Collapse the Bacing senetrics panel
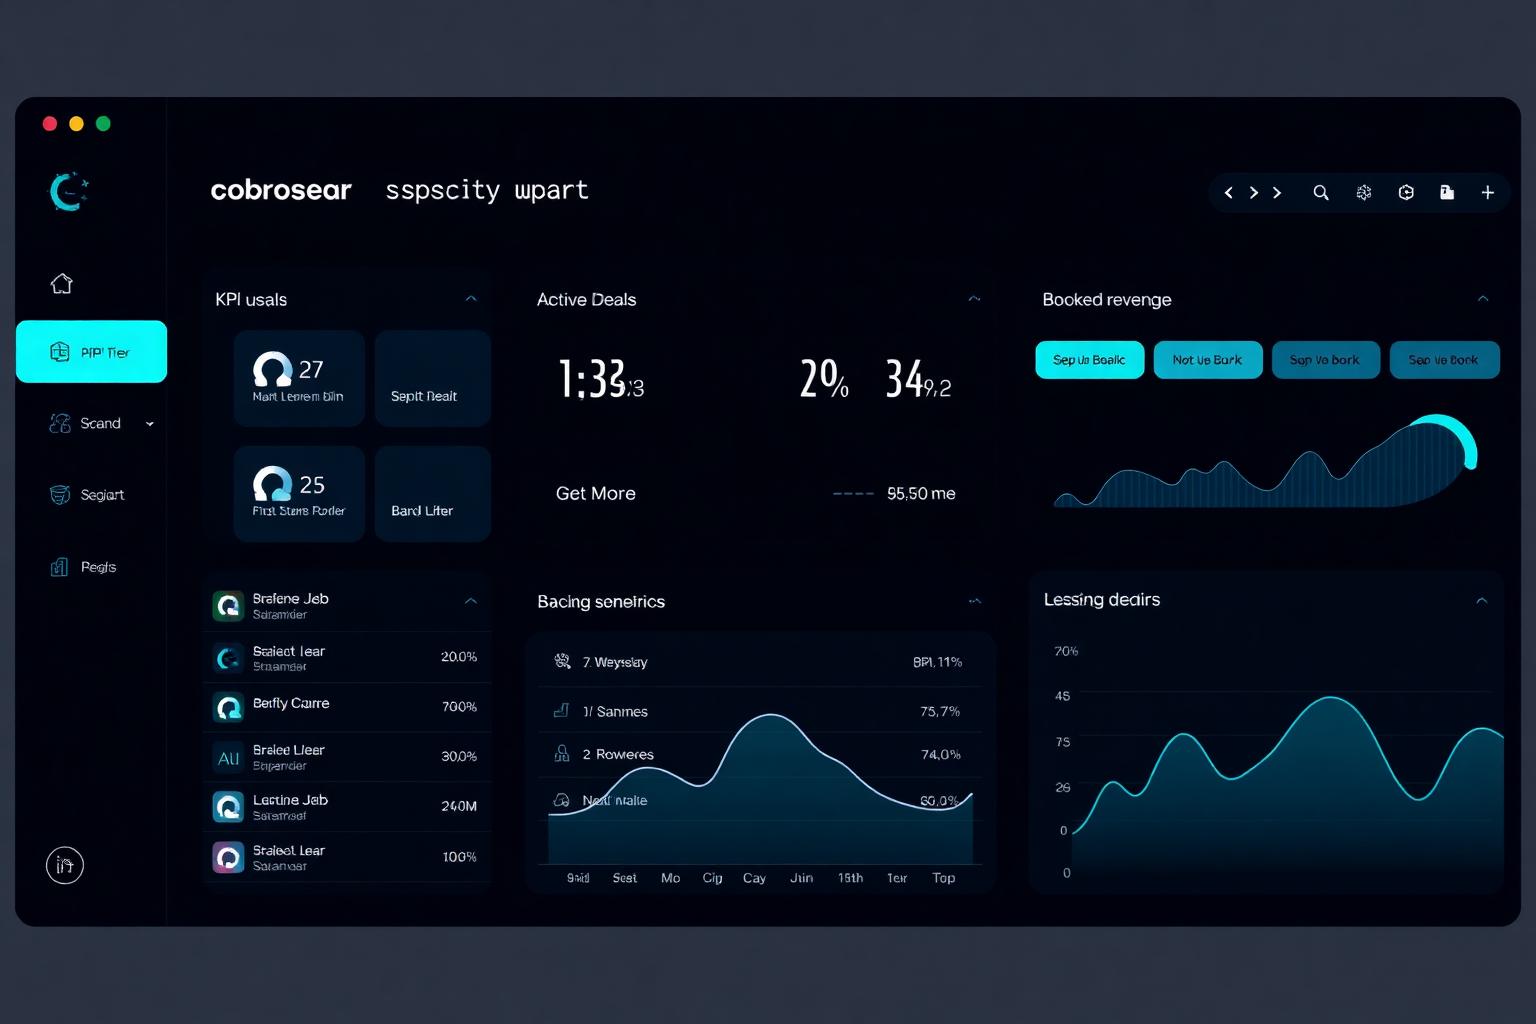 (x=975, y=601)
